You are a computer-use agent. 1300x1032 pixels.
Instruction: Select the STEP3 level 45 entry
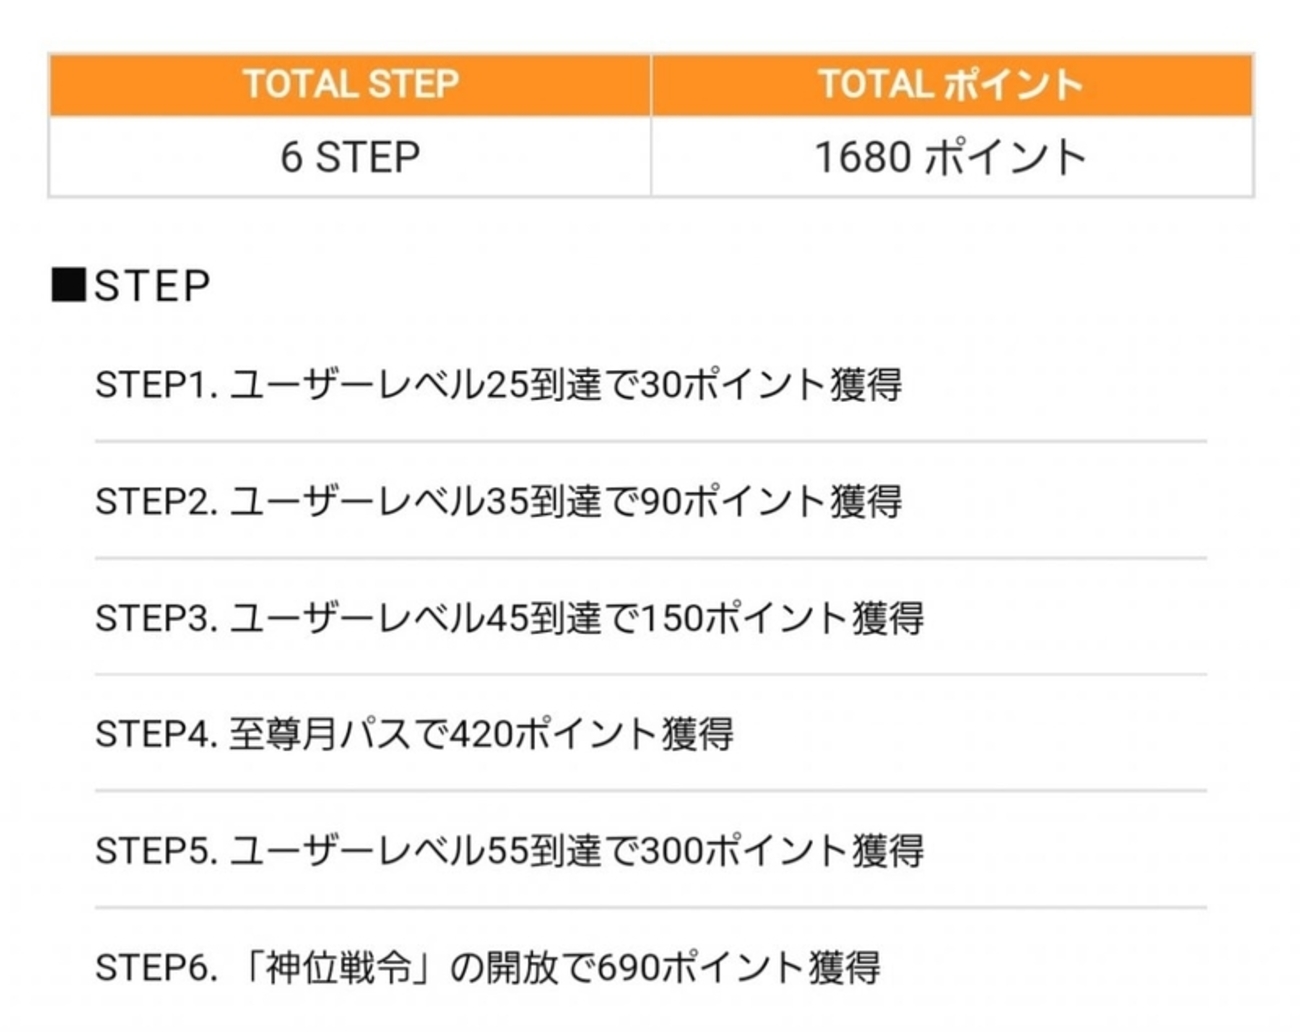(x=509, y=618)
